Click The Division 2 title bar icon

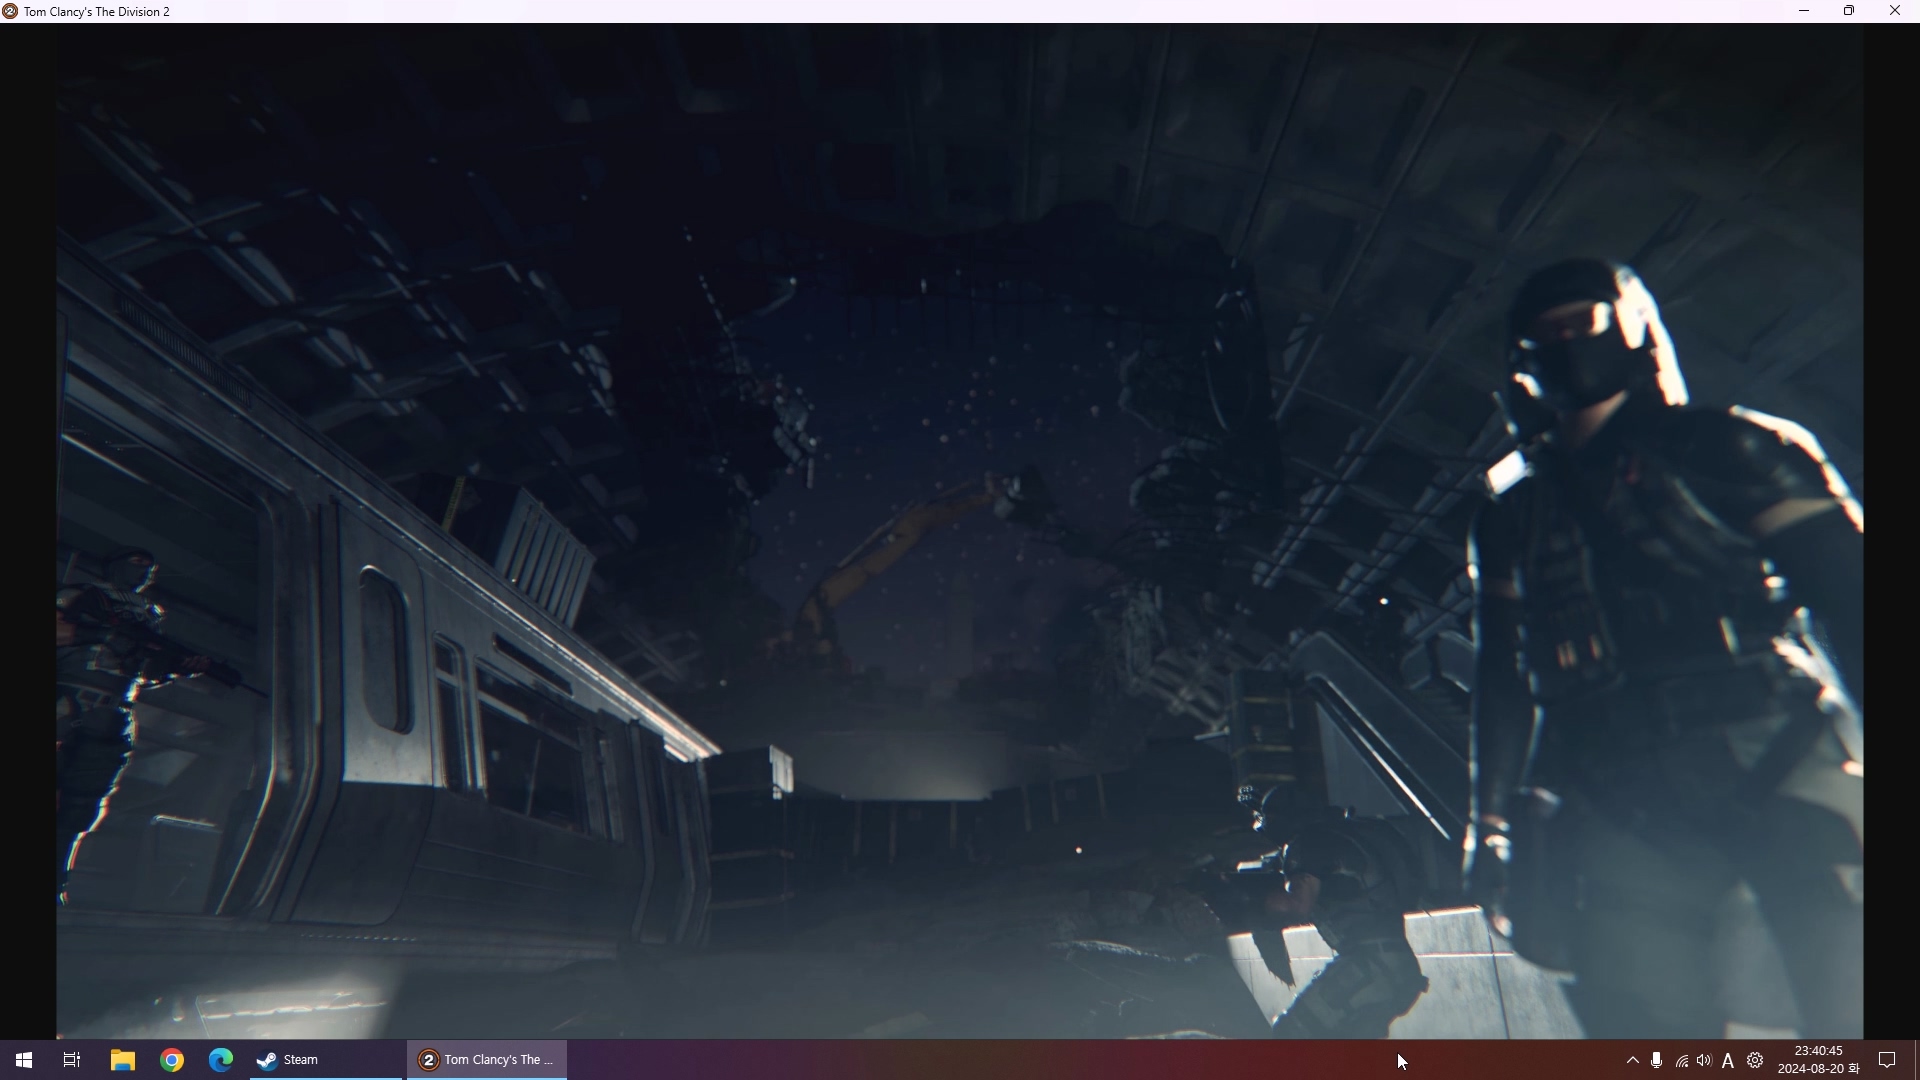[11, 11]
